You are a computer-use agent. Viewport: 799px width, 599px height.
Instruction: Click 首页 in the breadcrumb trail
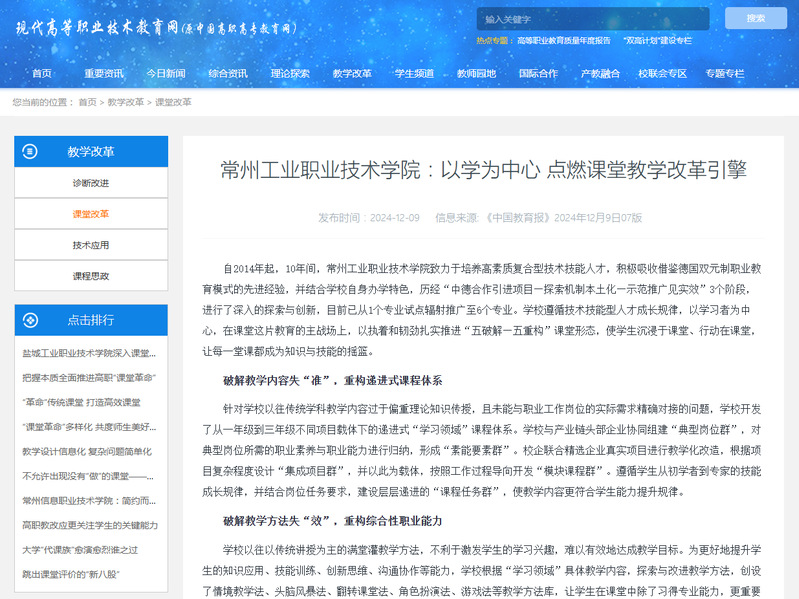pos(88,102)
